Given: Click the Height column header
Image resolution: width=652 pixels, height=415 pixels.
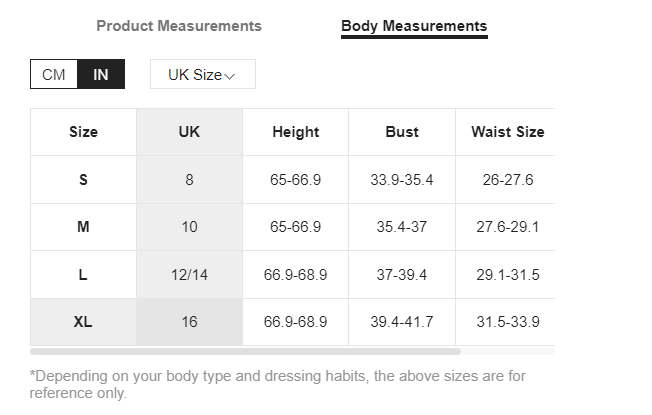Looking at the screenshot, I should point(296,132).
